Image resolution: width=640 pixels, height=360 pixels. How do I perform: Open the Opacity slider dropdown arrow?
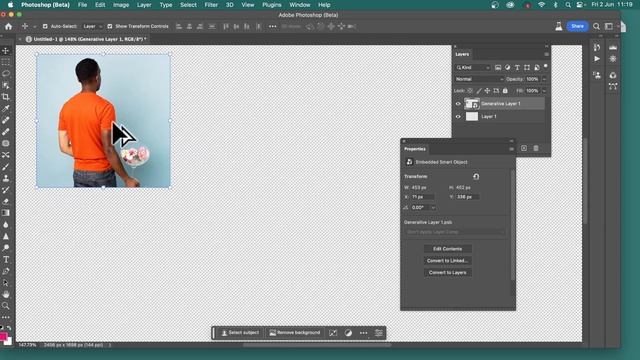click(x=544, y=79)
